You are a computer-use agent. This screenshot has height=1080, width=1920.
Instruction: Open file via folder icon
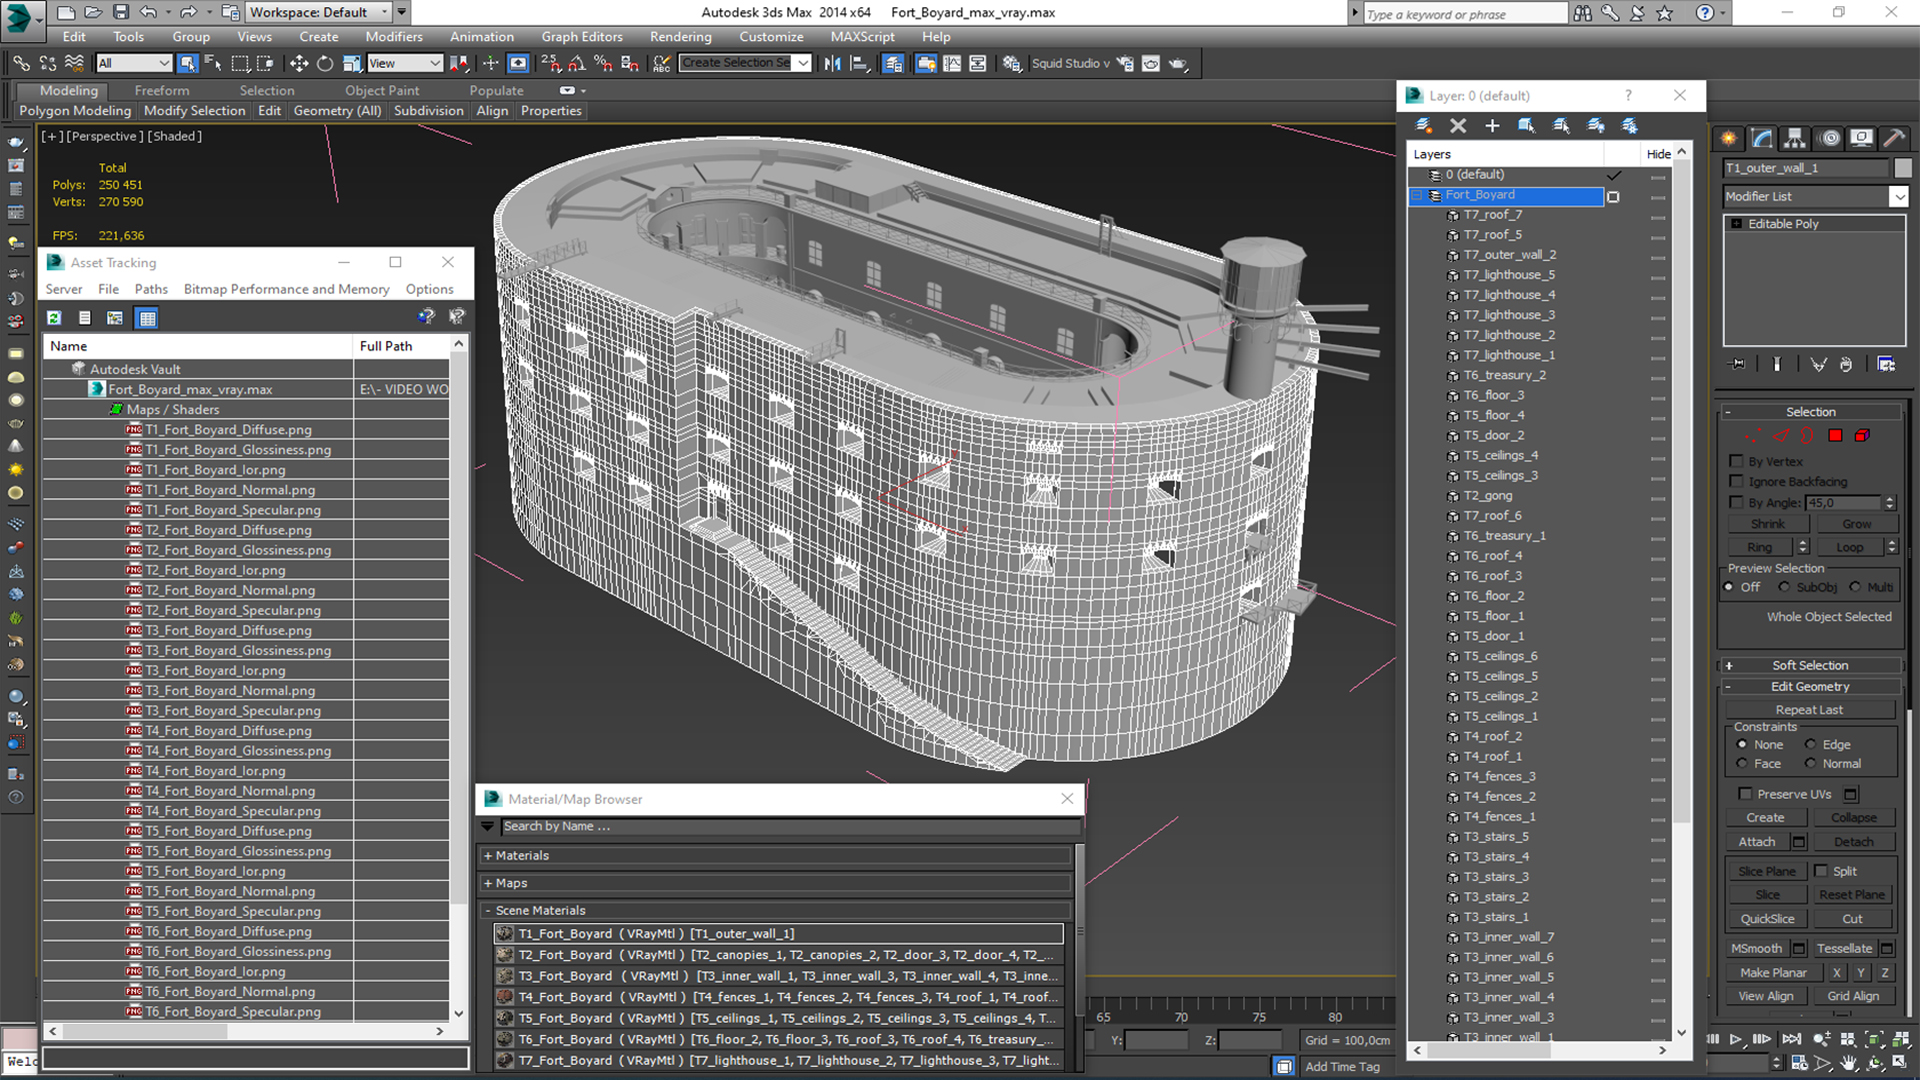[x=93, y=12]
